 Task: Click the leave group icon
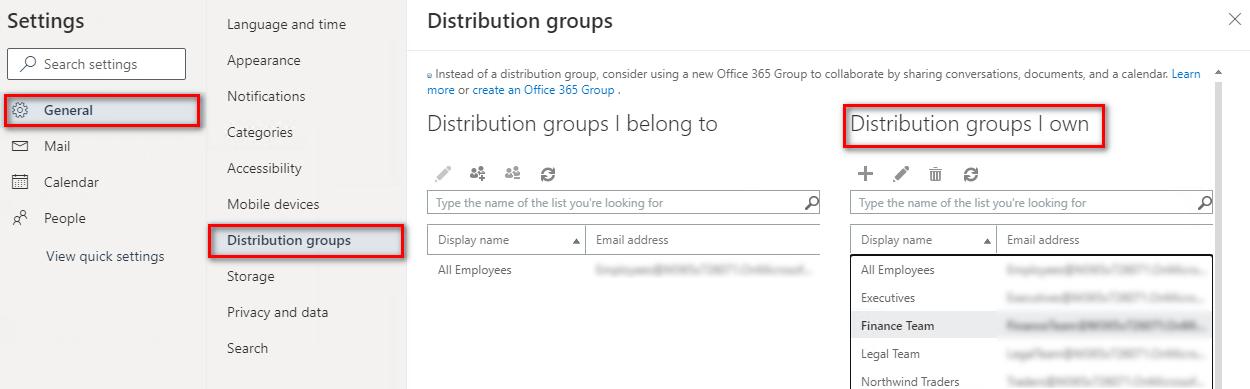coord(513,174)
